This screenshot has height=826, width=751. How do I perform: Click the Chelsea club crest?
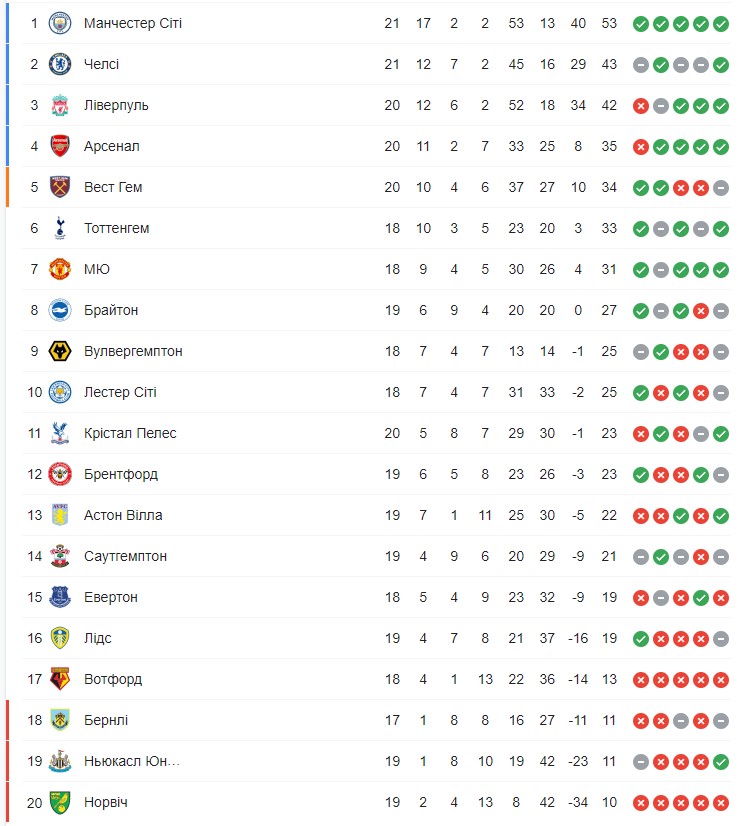point(60,64)
